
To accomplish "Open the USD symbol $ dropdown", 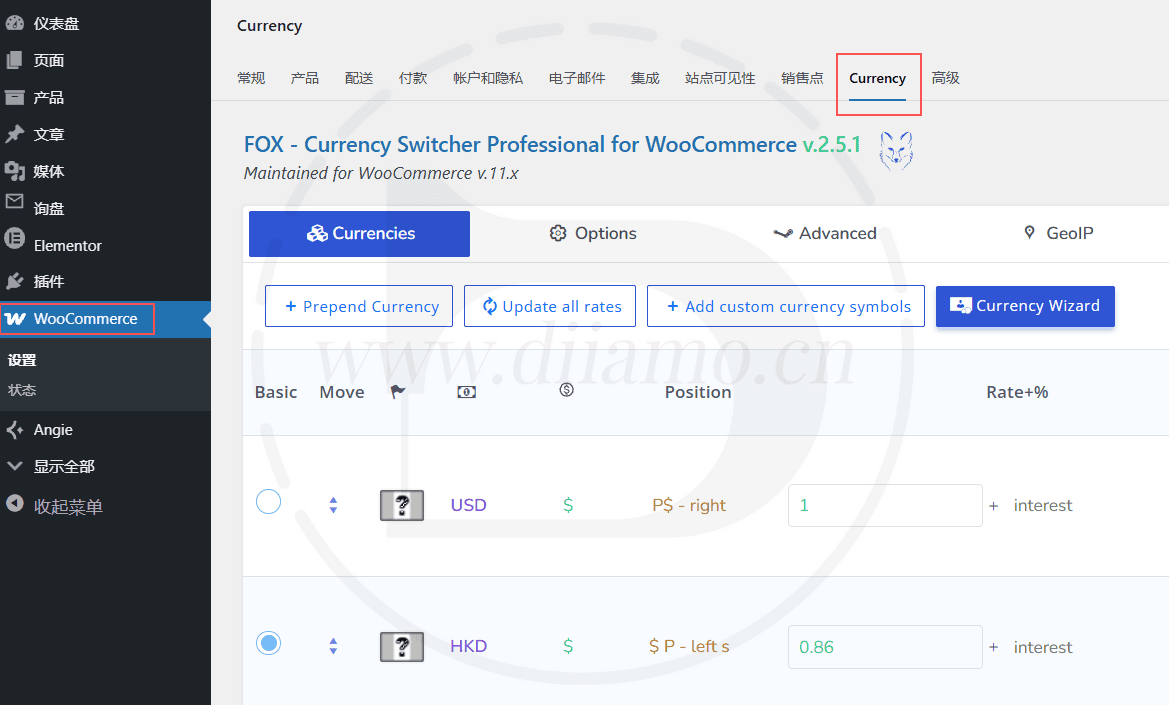I will point(568,505).
